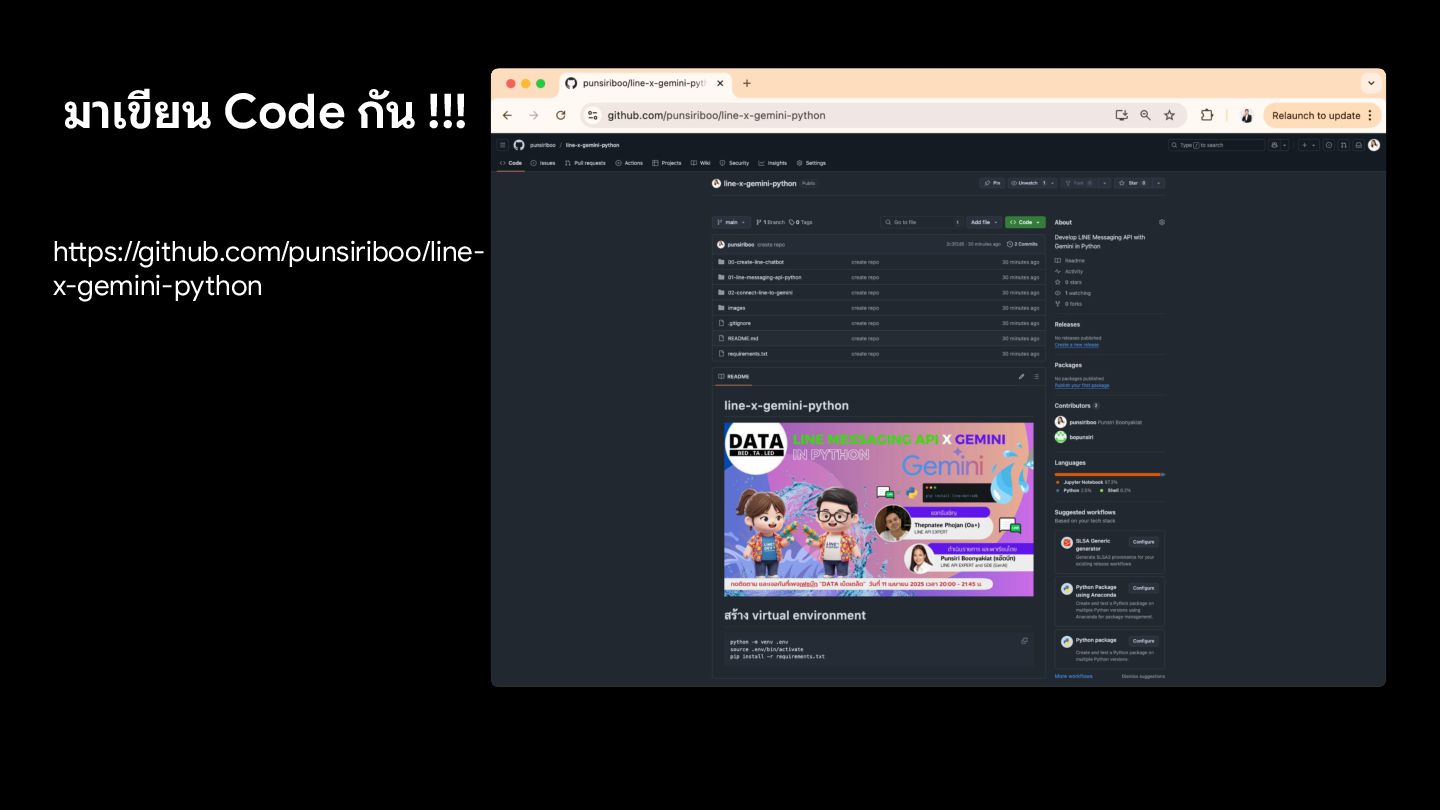Open the .gitignore file
The width and height of the screenshot is (1440, 810).
point(739,323)
